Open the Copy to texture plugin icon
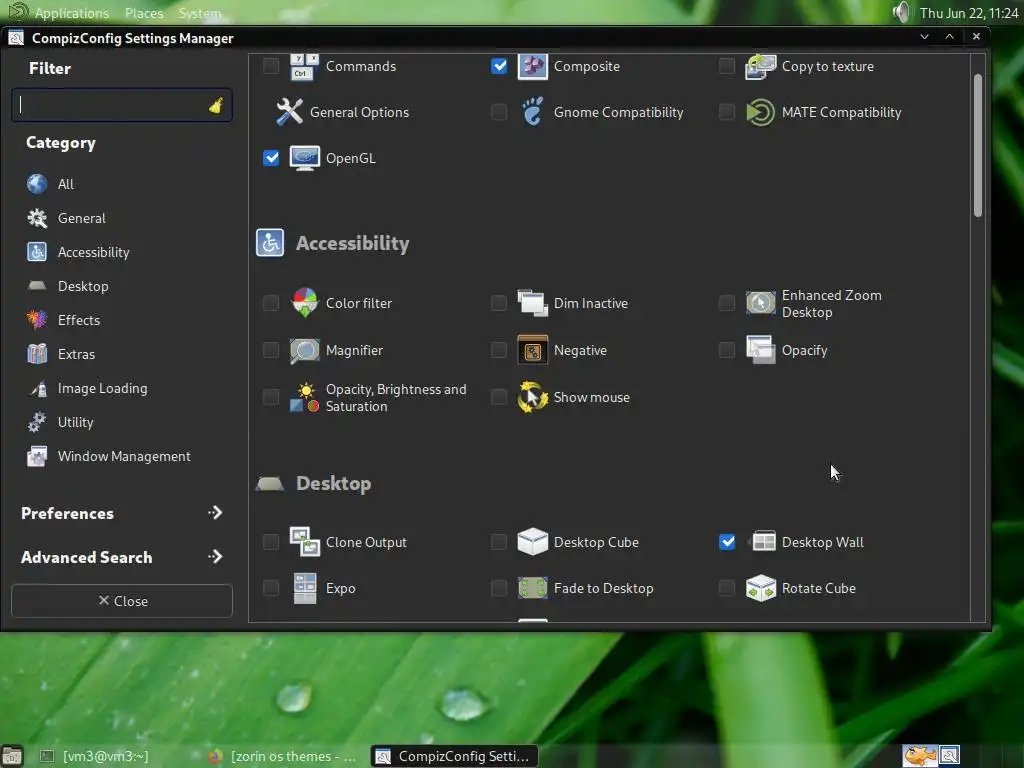 (x=760, y=67)
